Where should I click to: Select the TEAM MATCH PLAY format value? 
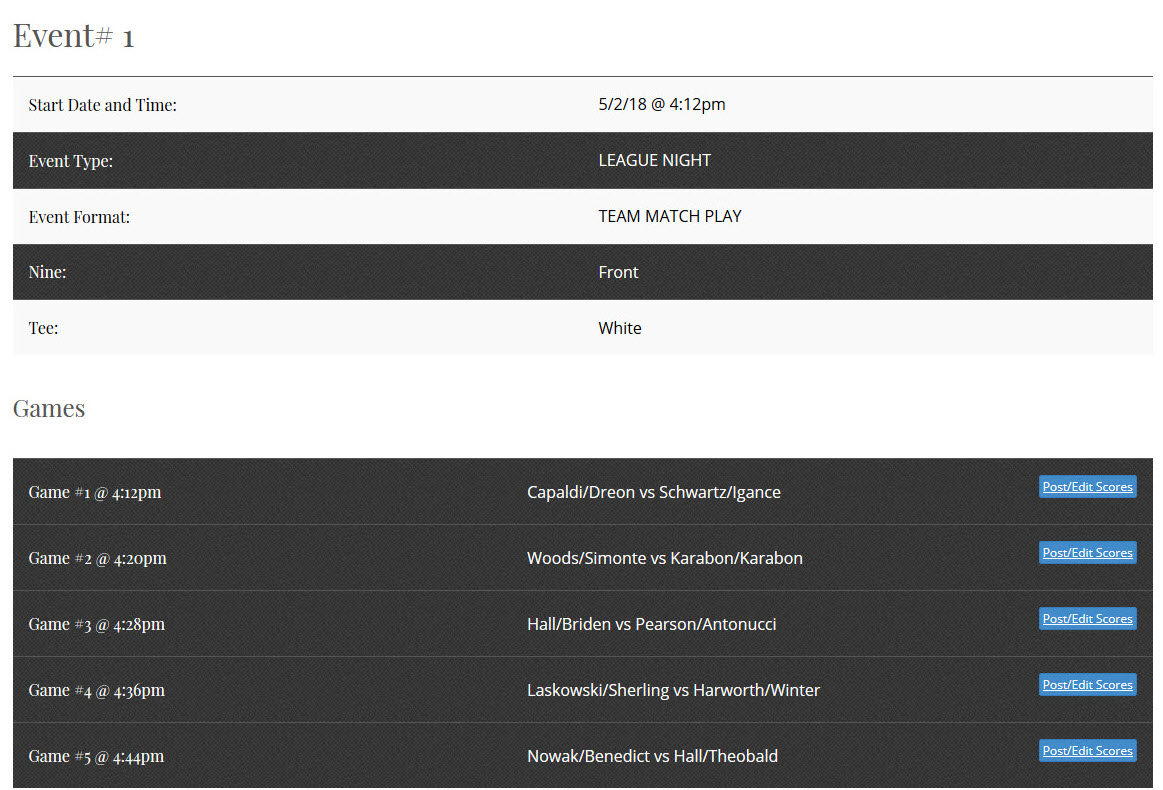[669, 216]
